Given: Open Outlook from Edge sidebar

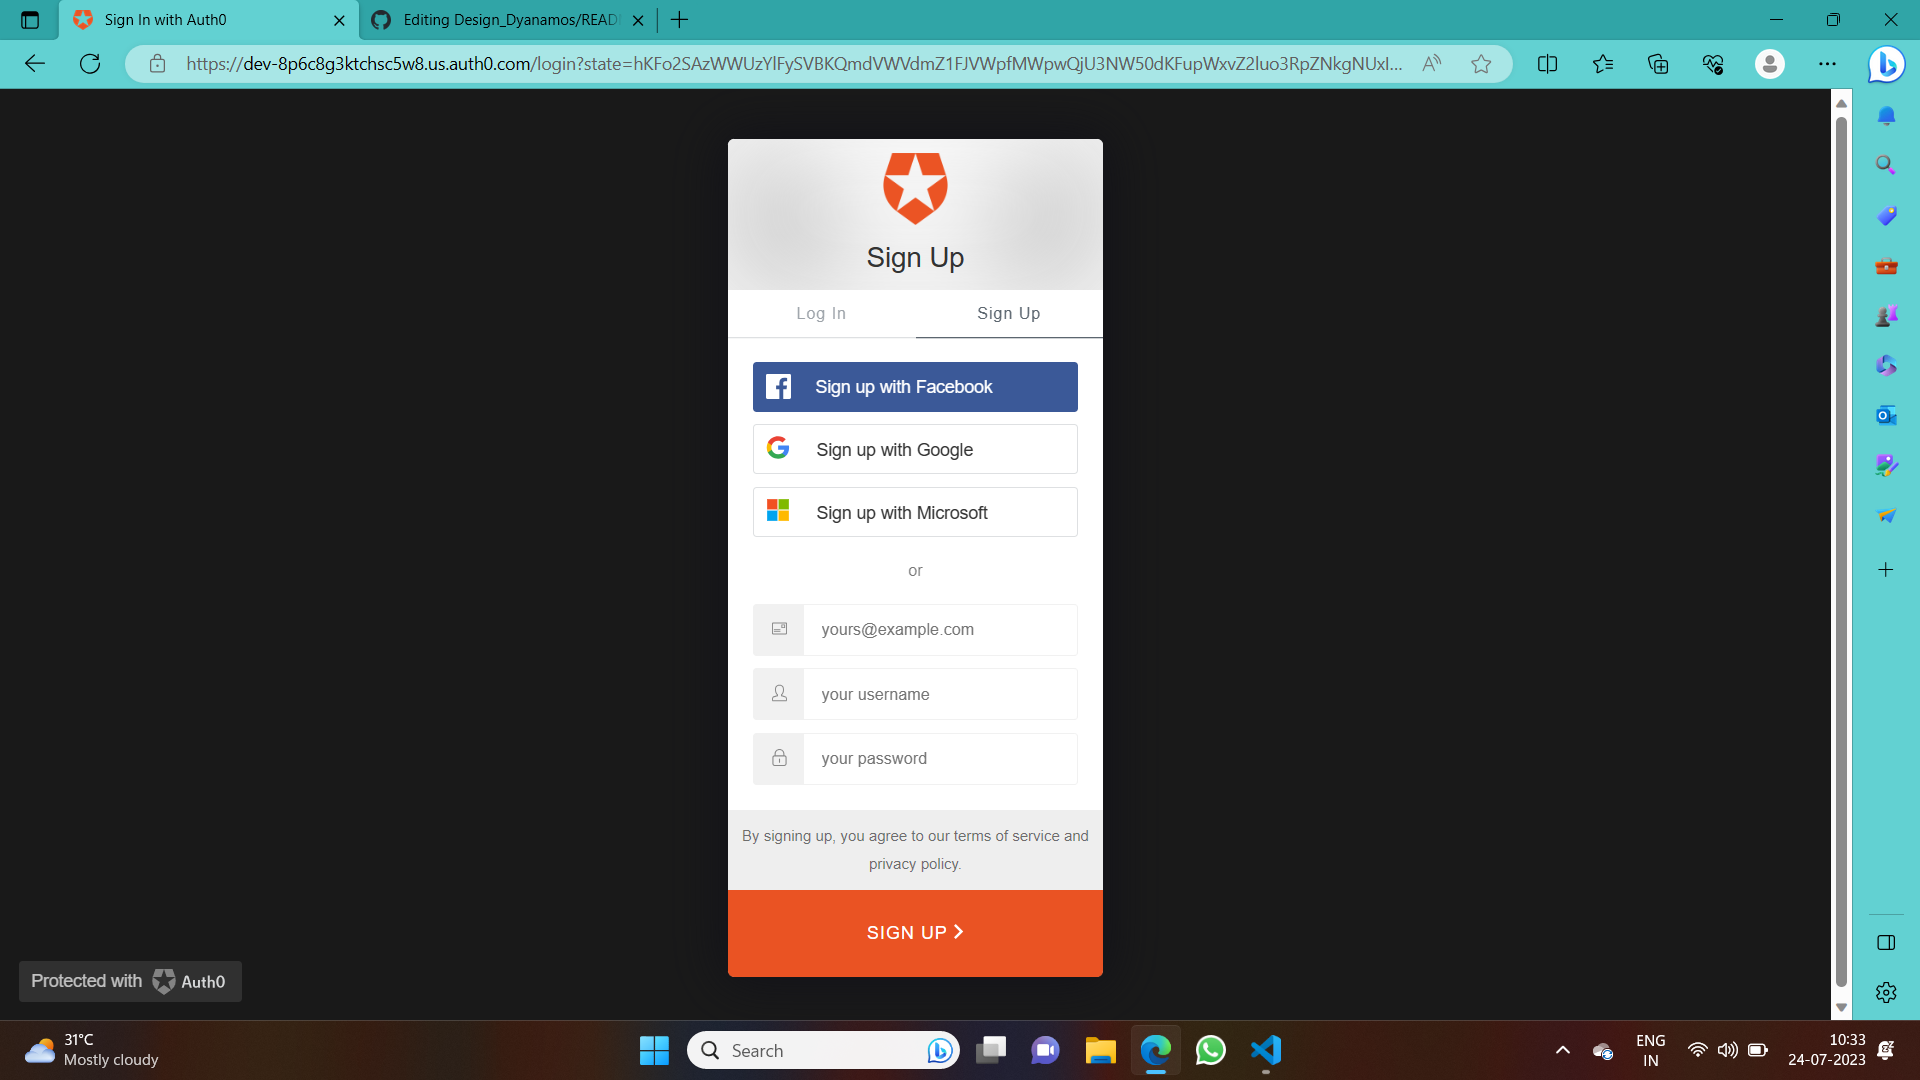Looking at the screenshot, I should click(x=1886, y=415).
